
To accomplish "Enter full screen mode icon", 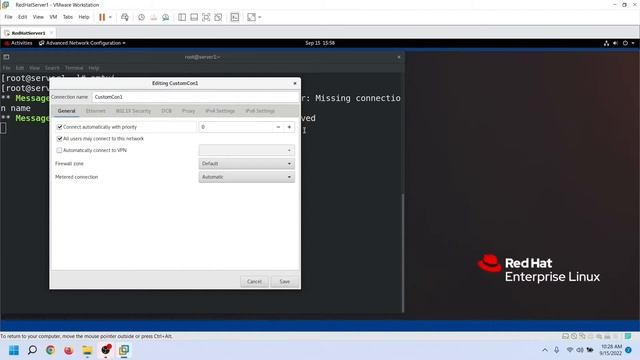I will point(206,17).
